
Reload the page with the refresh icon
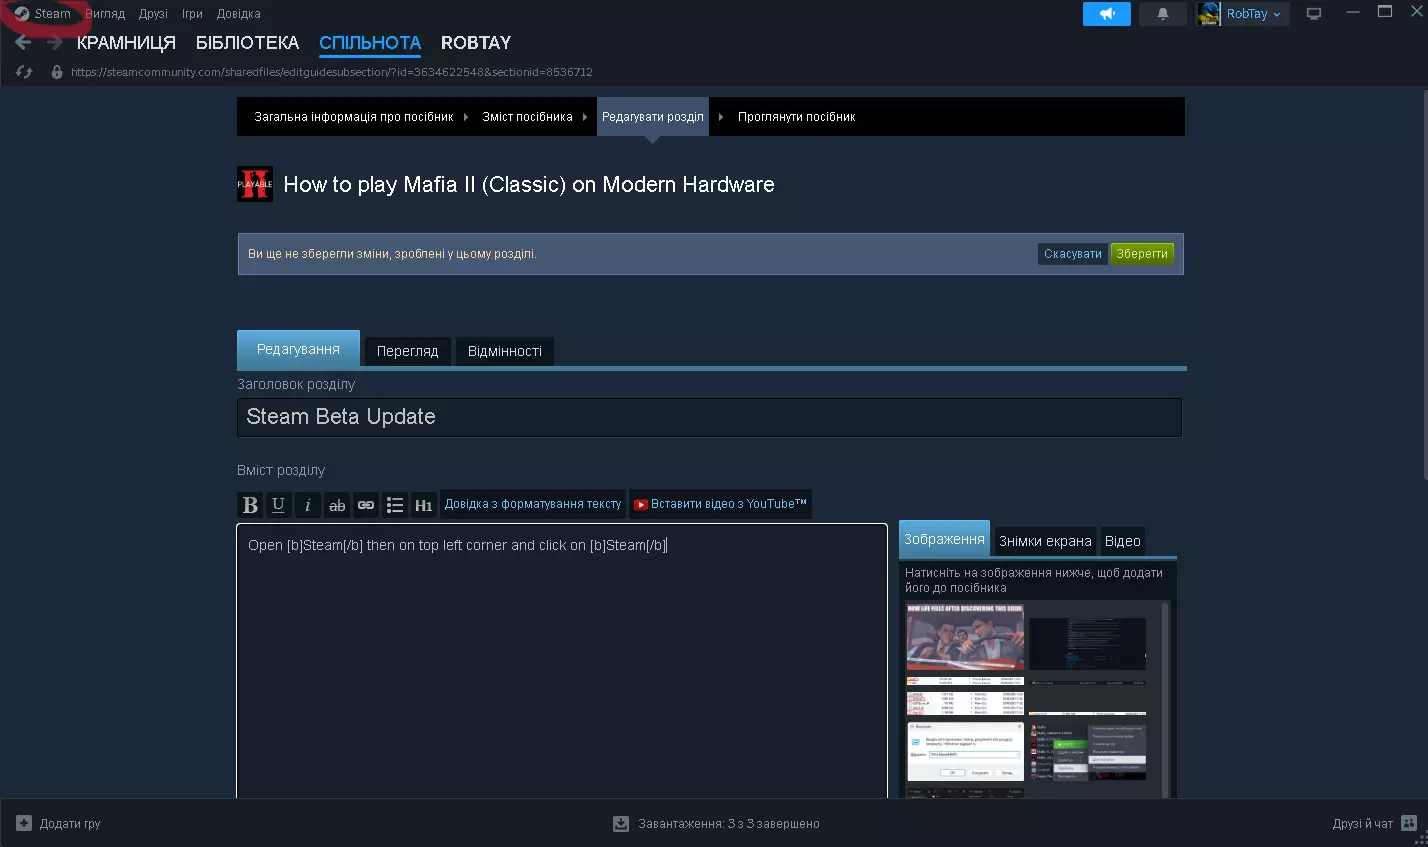[25, 72]
